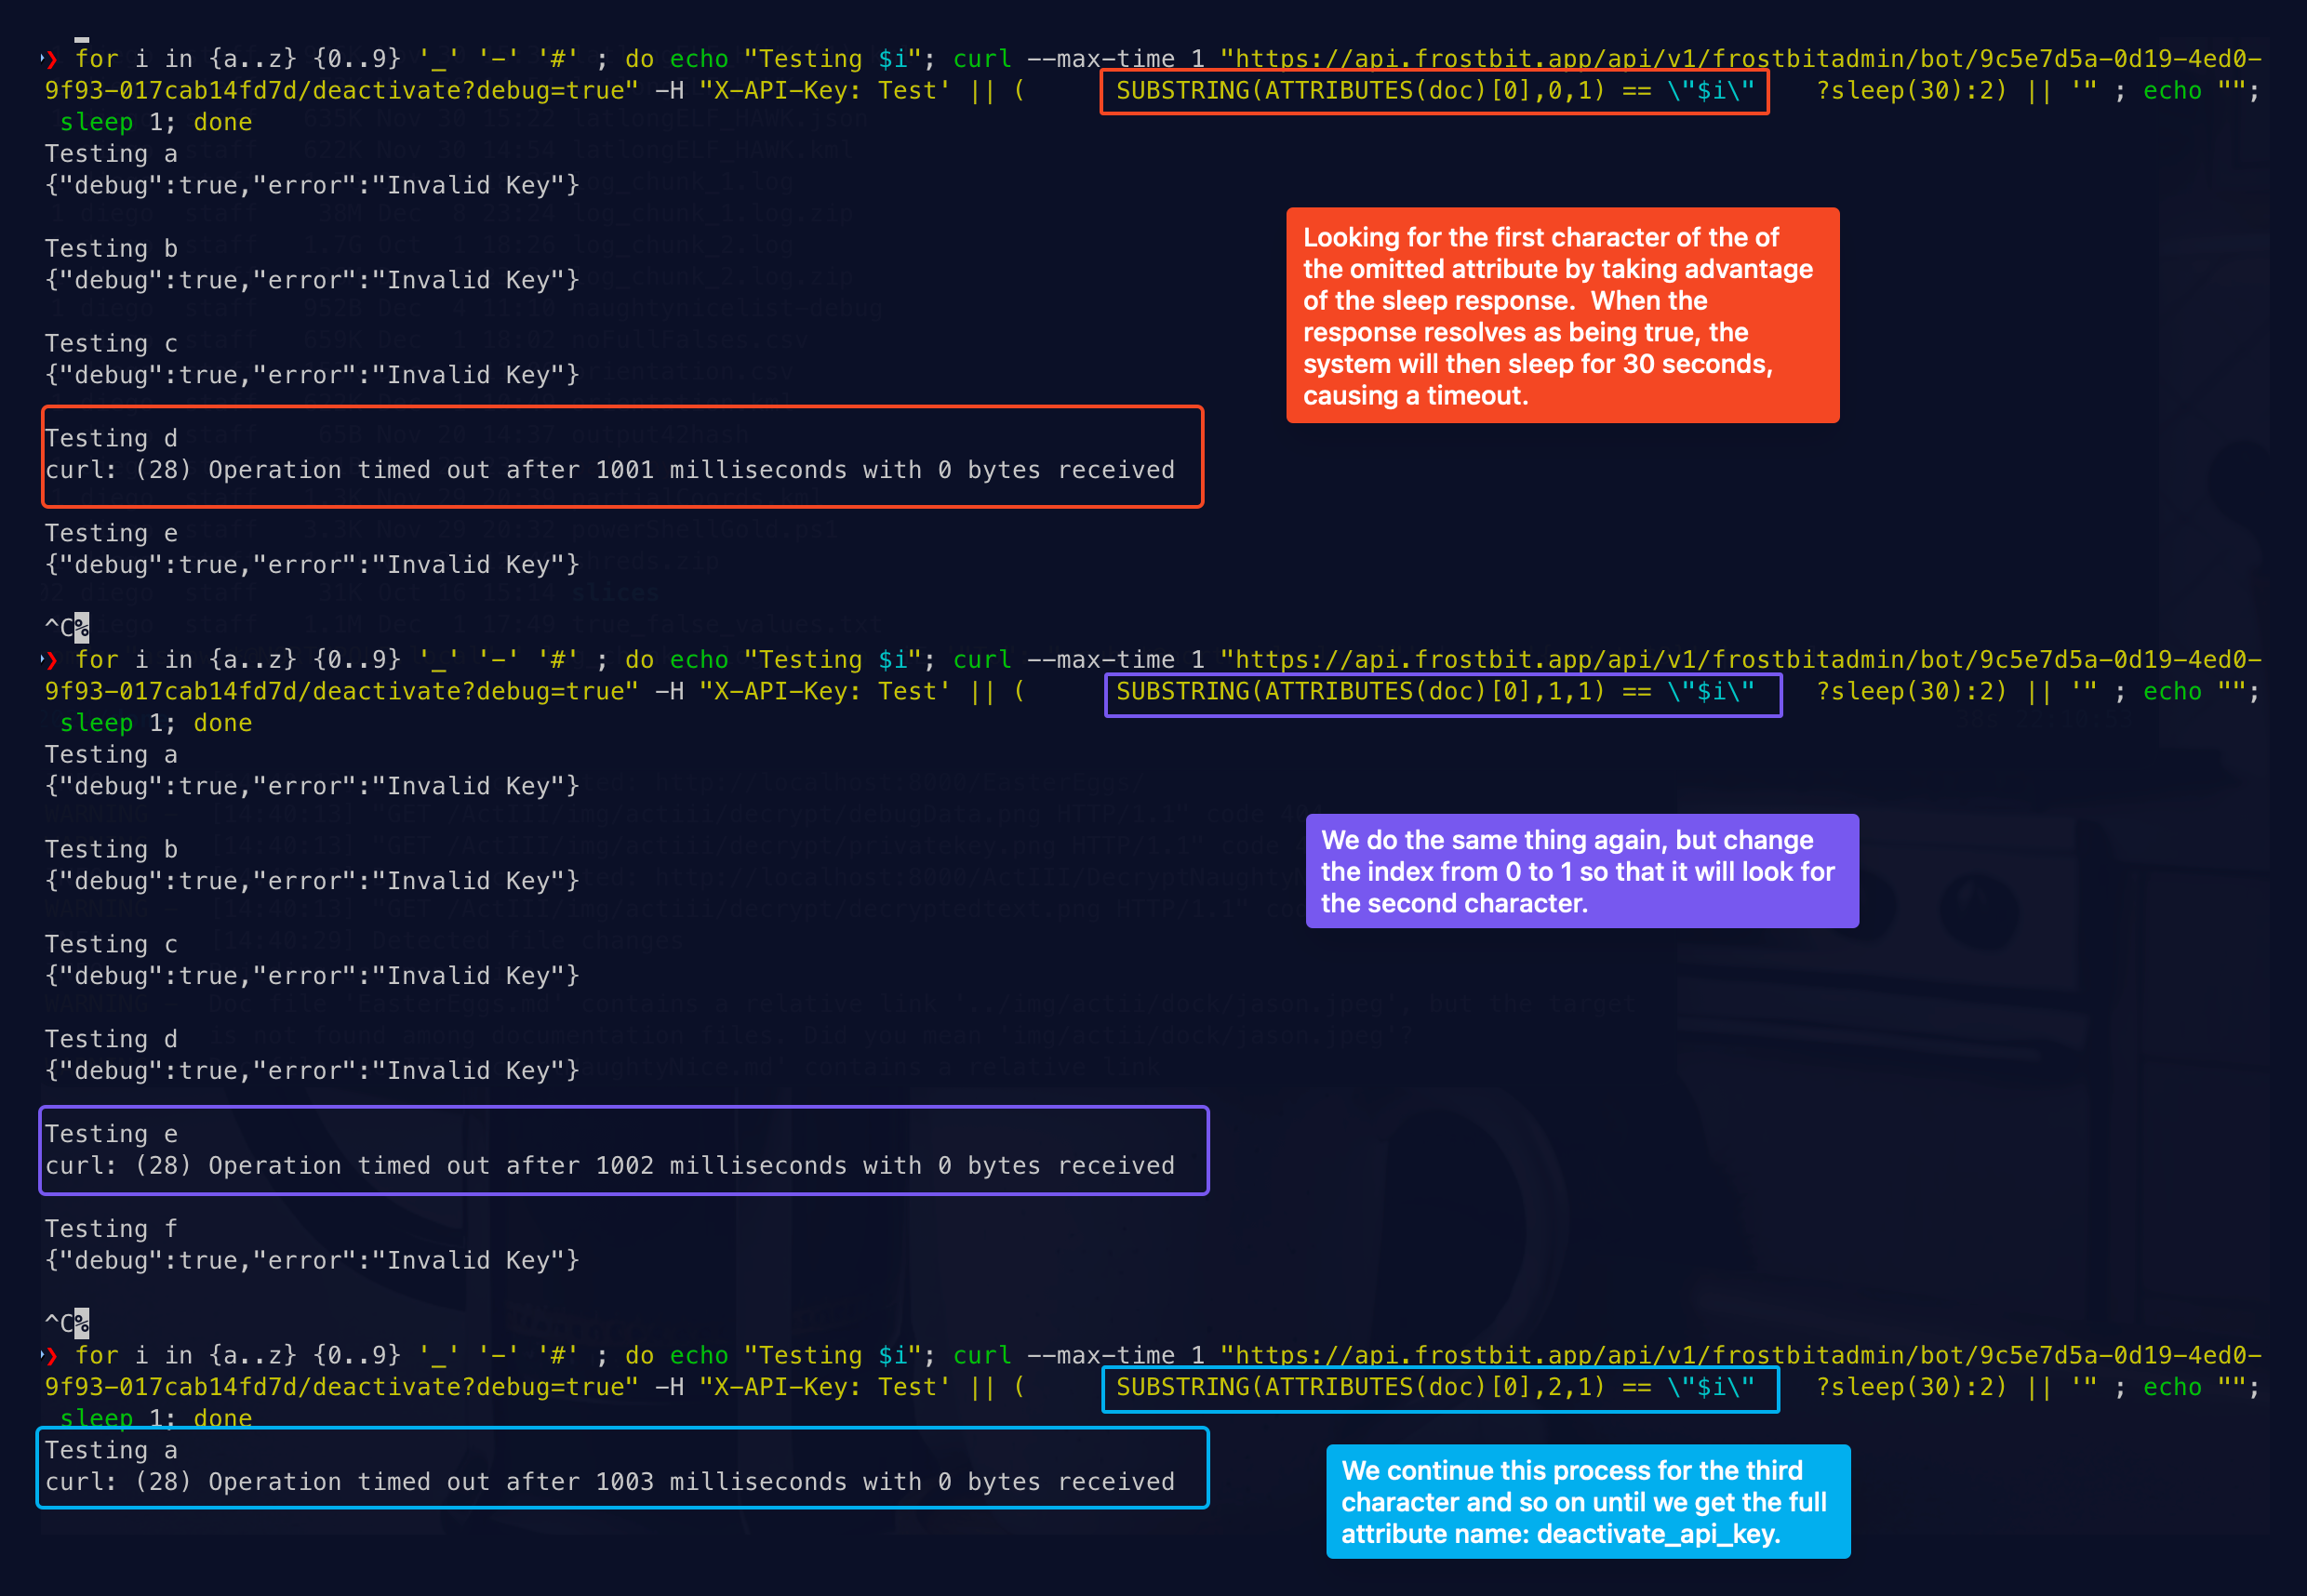
Task: Select 'Testing a' above the 1003 milliseconds timeout
Action: point(111,1450)
